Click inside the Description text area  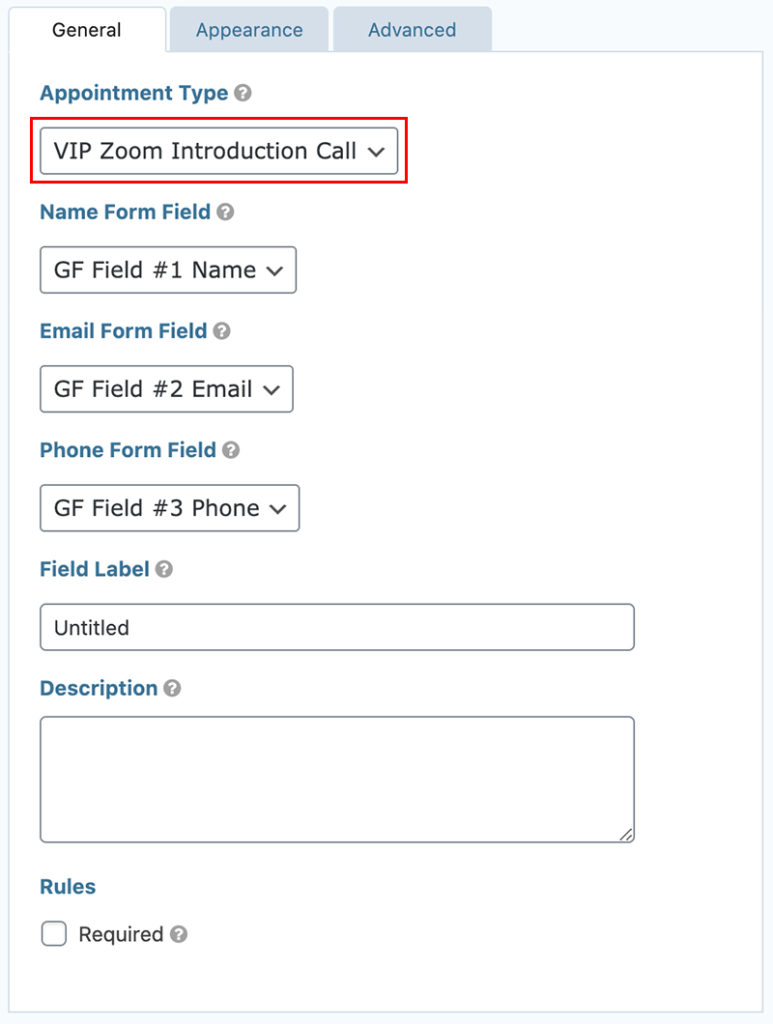pos(337,778)
